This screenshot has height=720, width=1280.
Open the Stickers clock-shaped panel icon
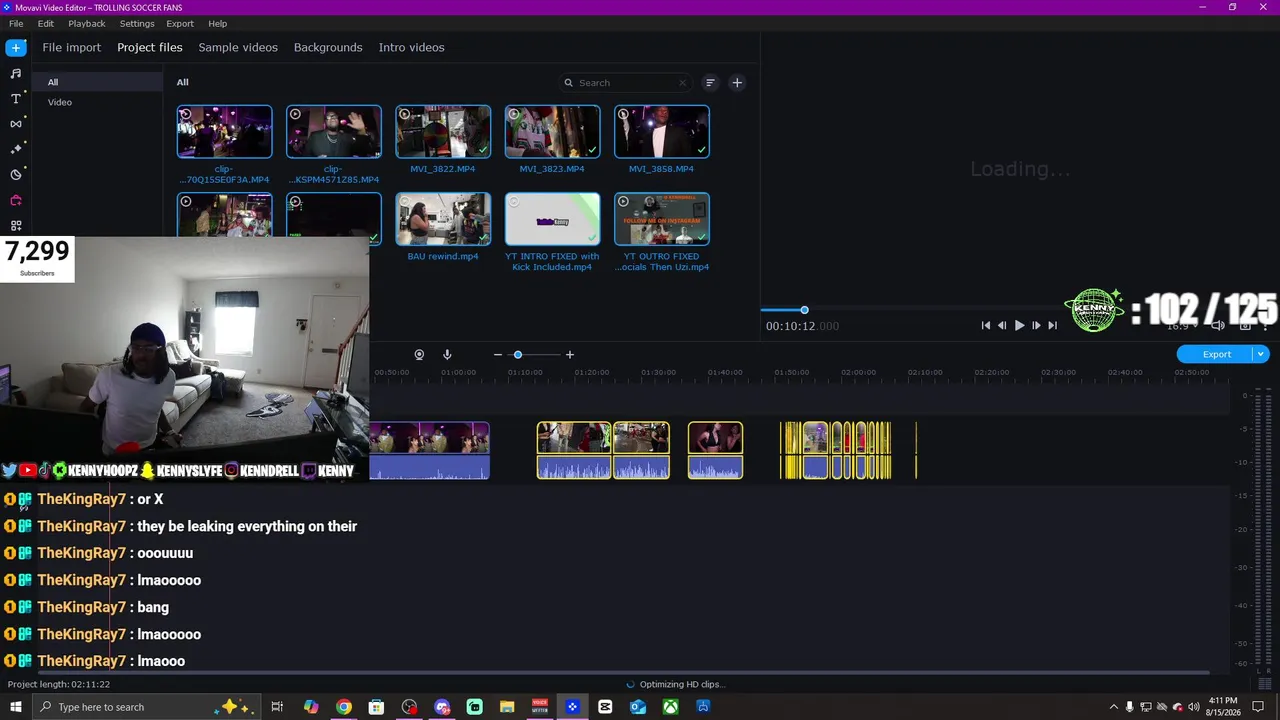(16, 175)
